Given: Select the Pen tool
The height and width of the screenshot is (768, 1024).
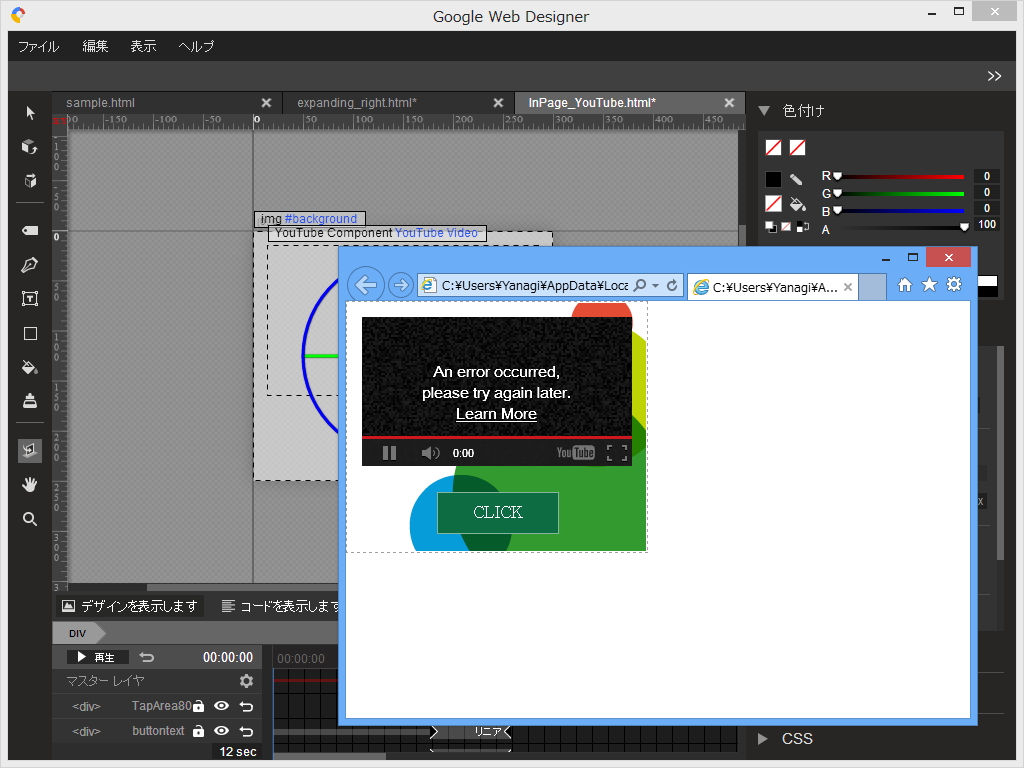Looking at the screenshot, I should coord(29,264).
